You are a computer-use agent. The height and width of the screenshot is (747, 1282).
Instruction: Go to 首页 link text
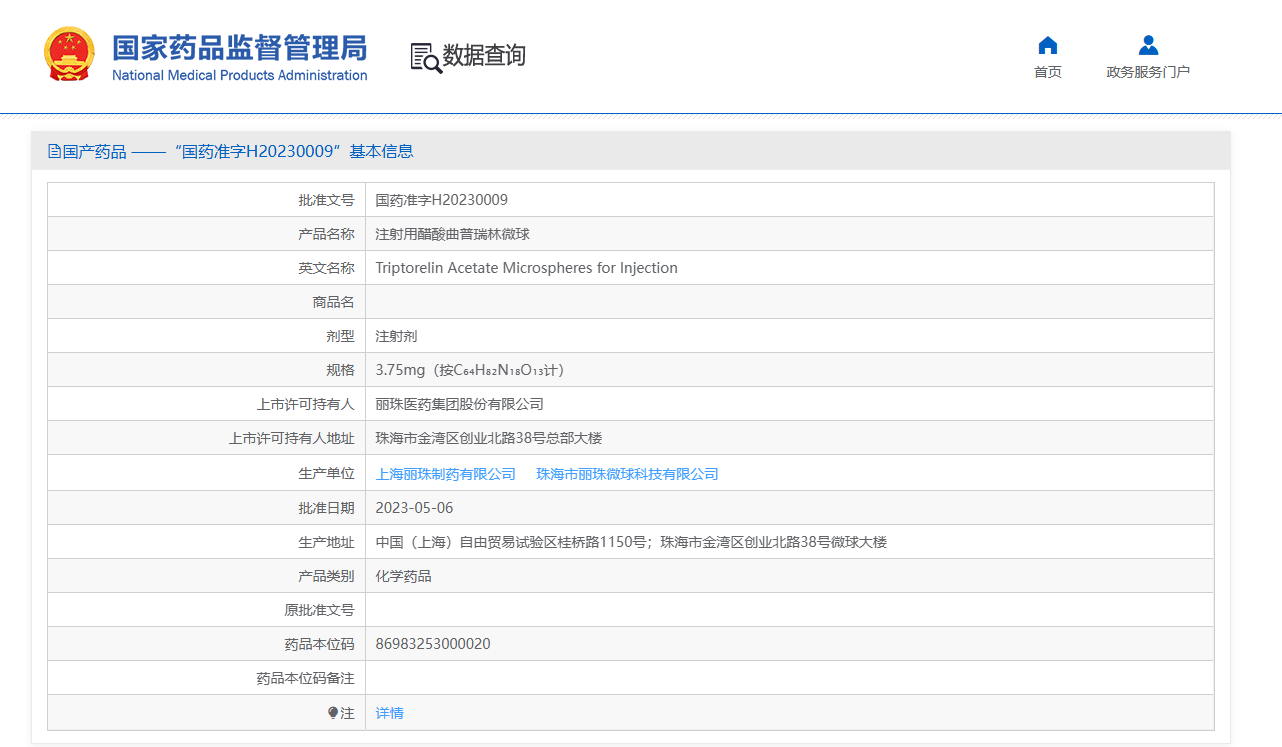pyautogui.click(x=1048, y=72)
